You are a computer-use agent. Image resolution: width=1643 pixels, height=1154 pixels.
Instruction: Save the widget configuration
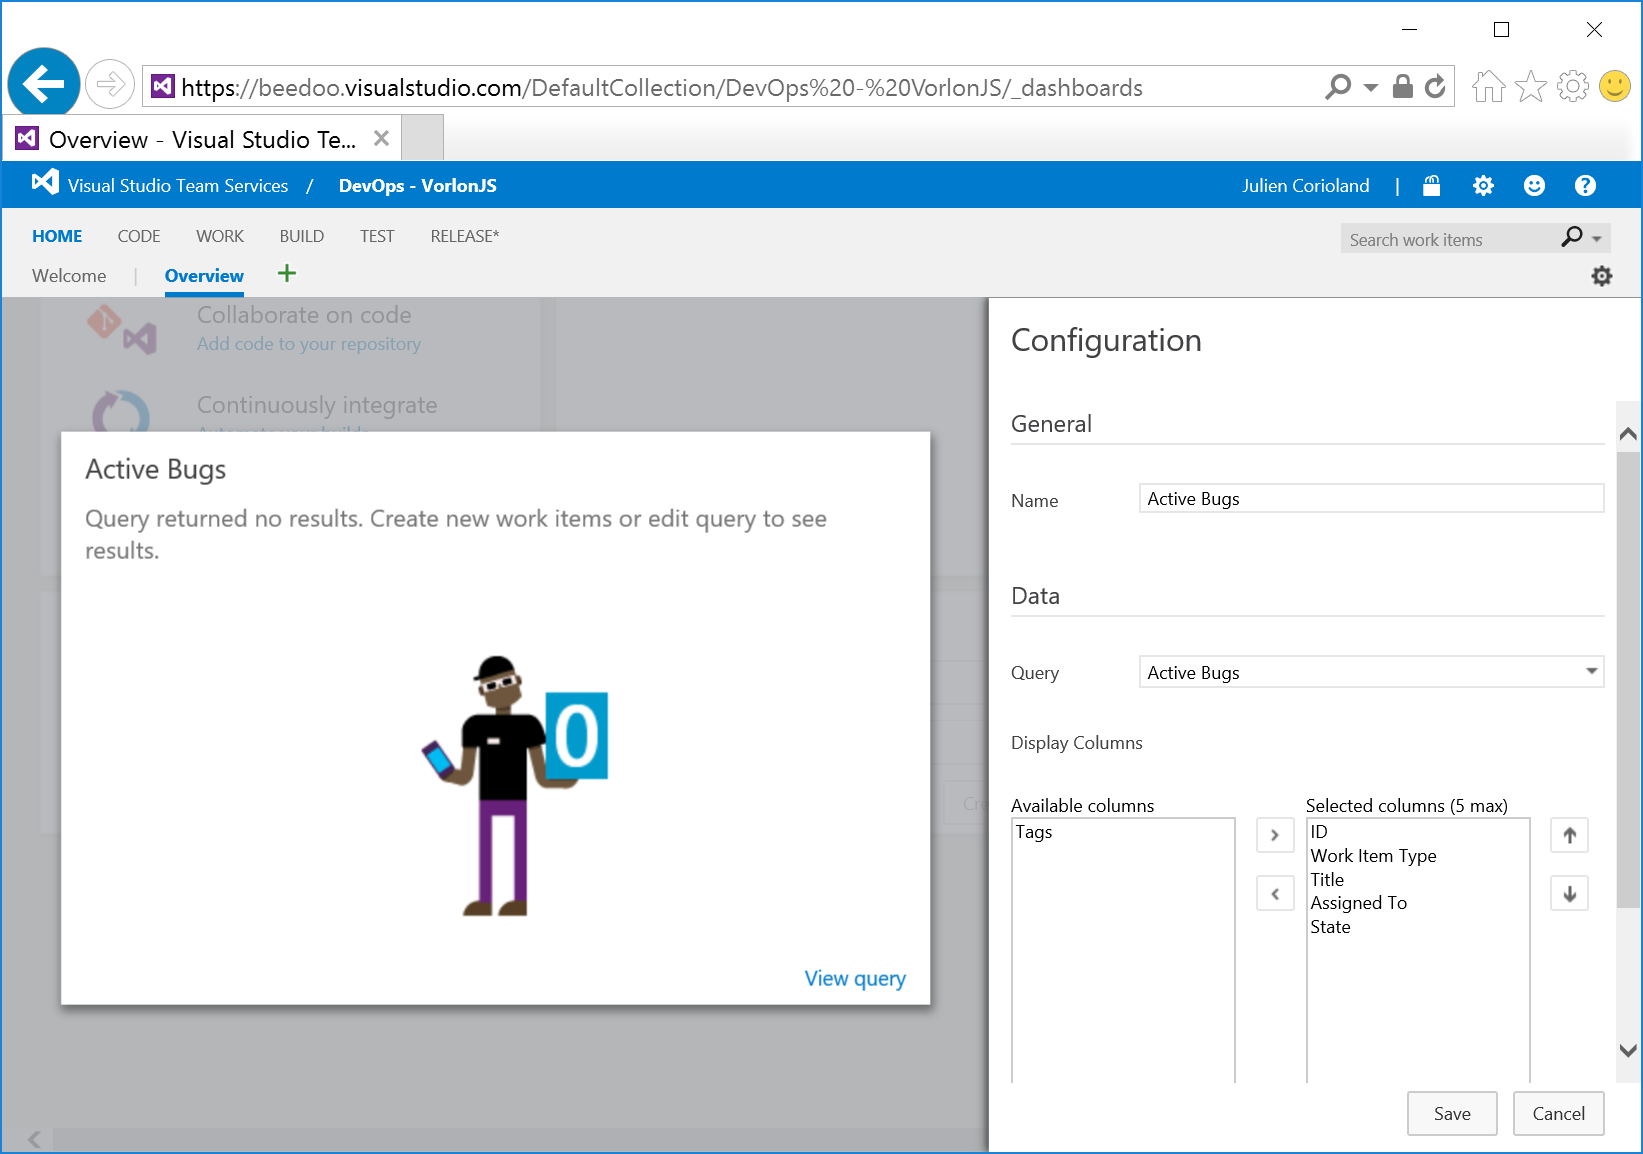pyautogui.click(x=1452, y=1113)
